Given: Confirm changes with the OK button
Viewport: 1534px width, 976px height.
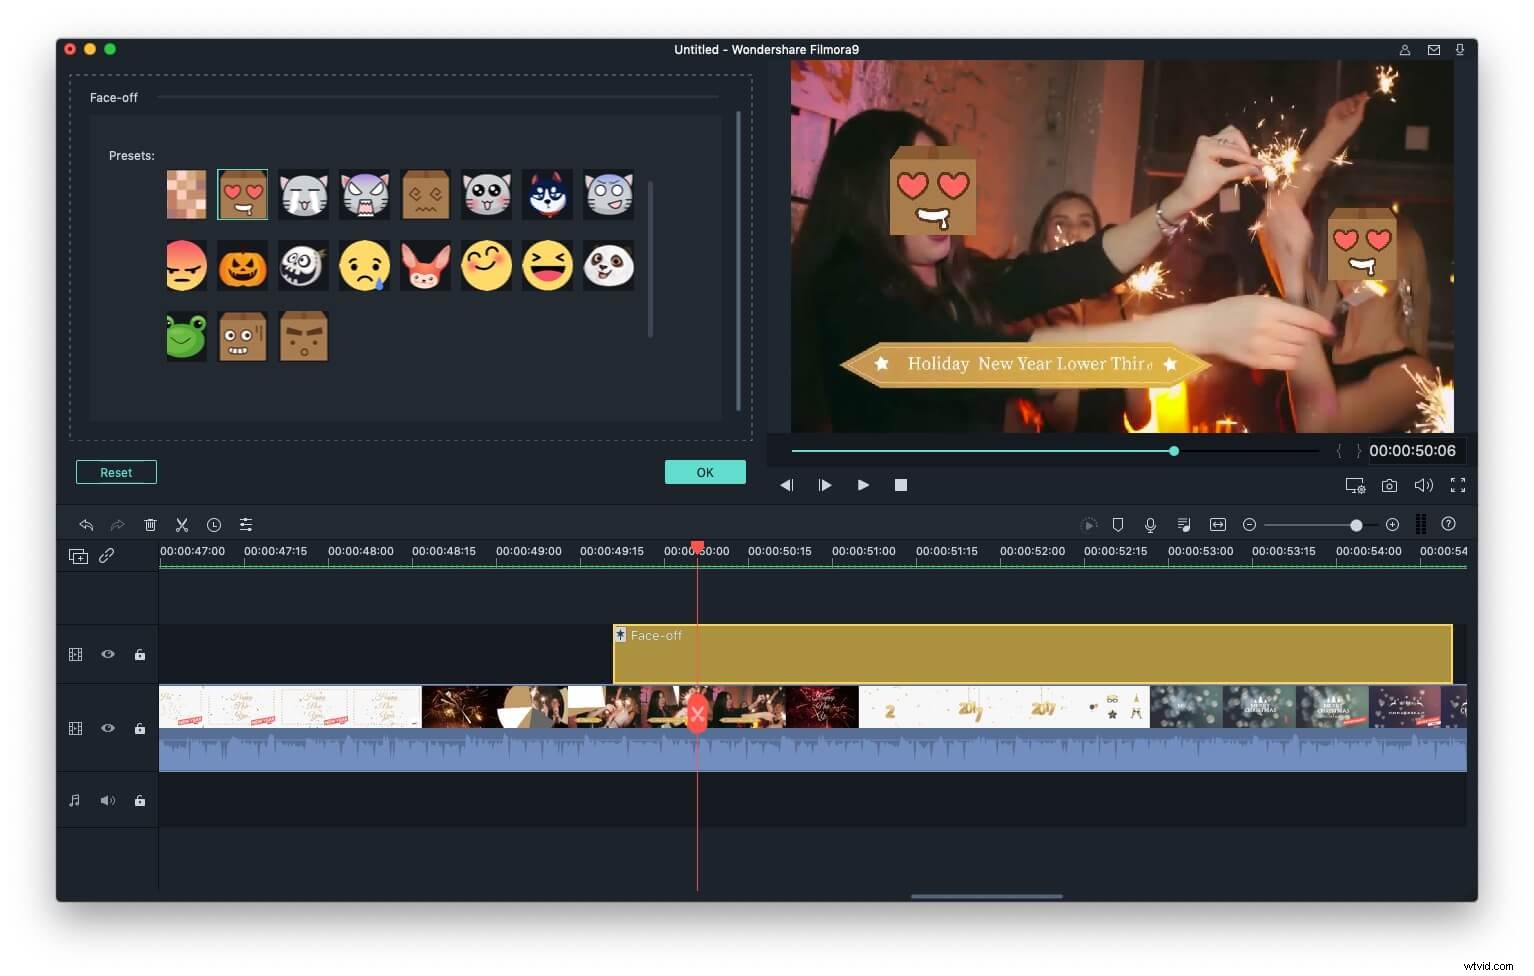Looking at the screenshot, I should tap(705, 471).
